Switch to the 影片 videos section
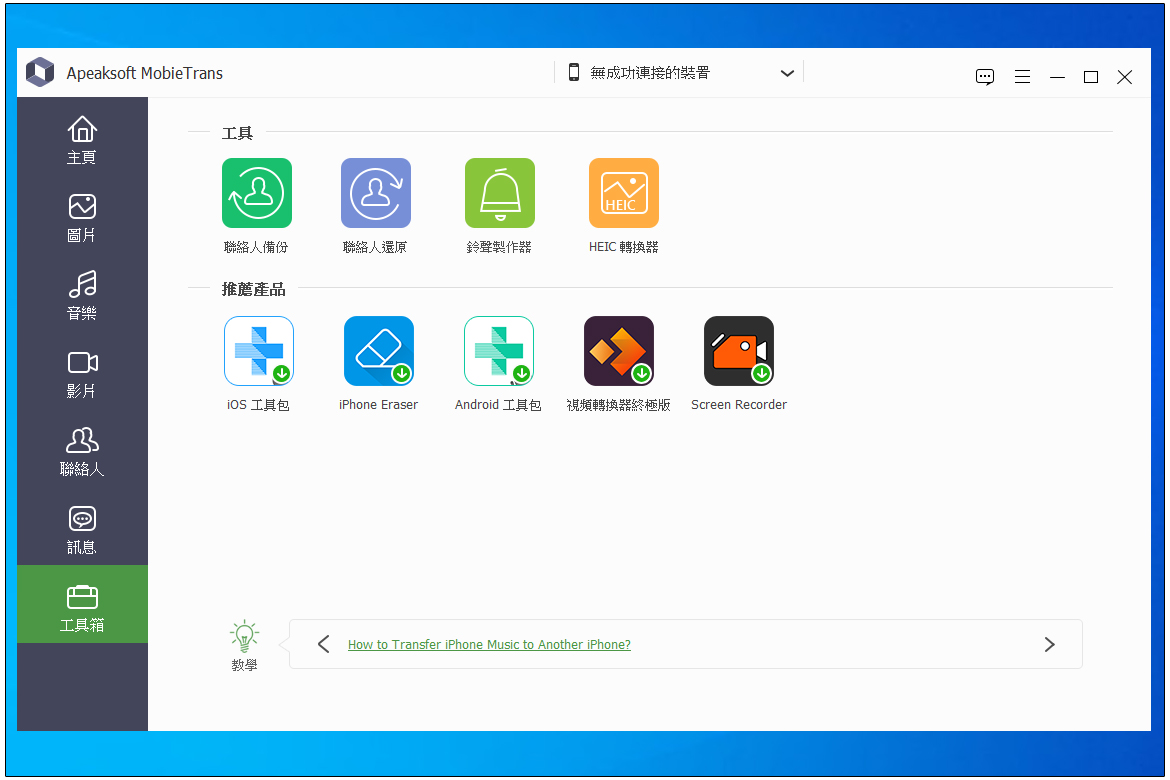This screenshot has height=780, width=1170. click(x=82, y=374)
